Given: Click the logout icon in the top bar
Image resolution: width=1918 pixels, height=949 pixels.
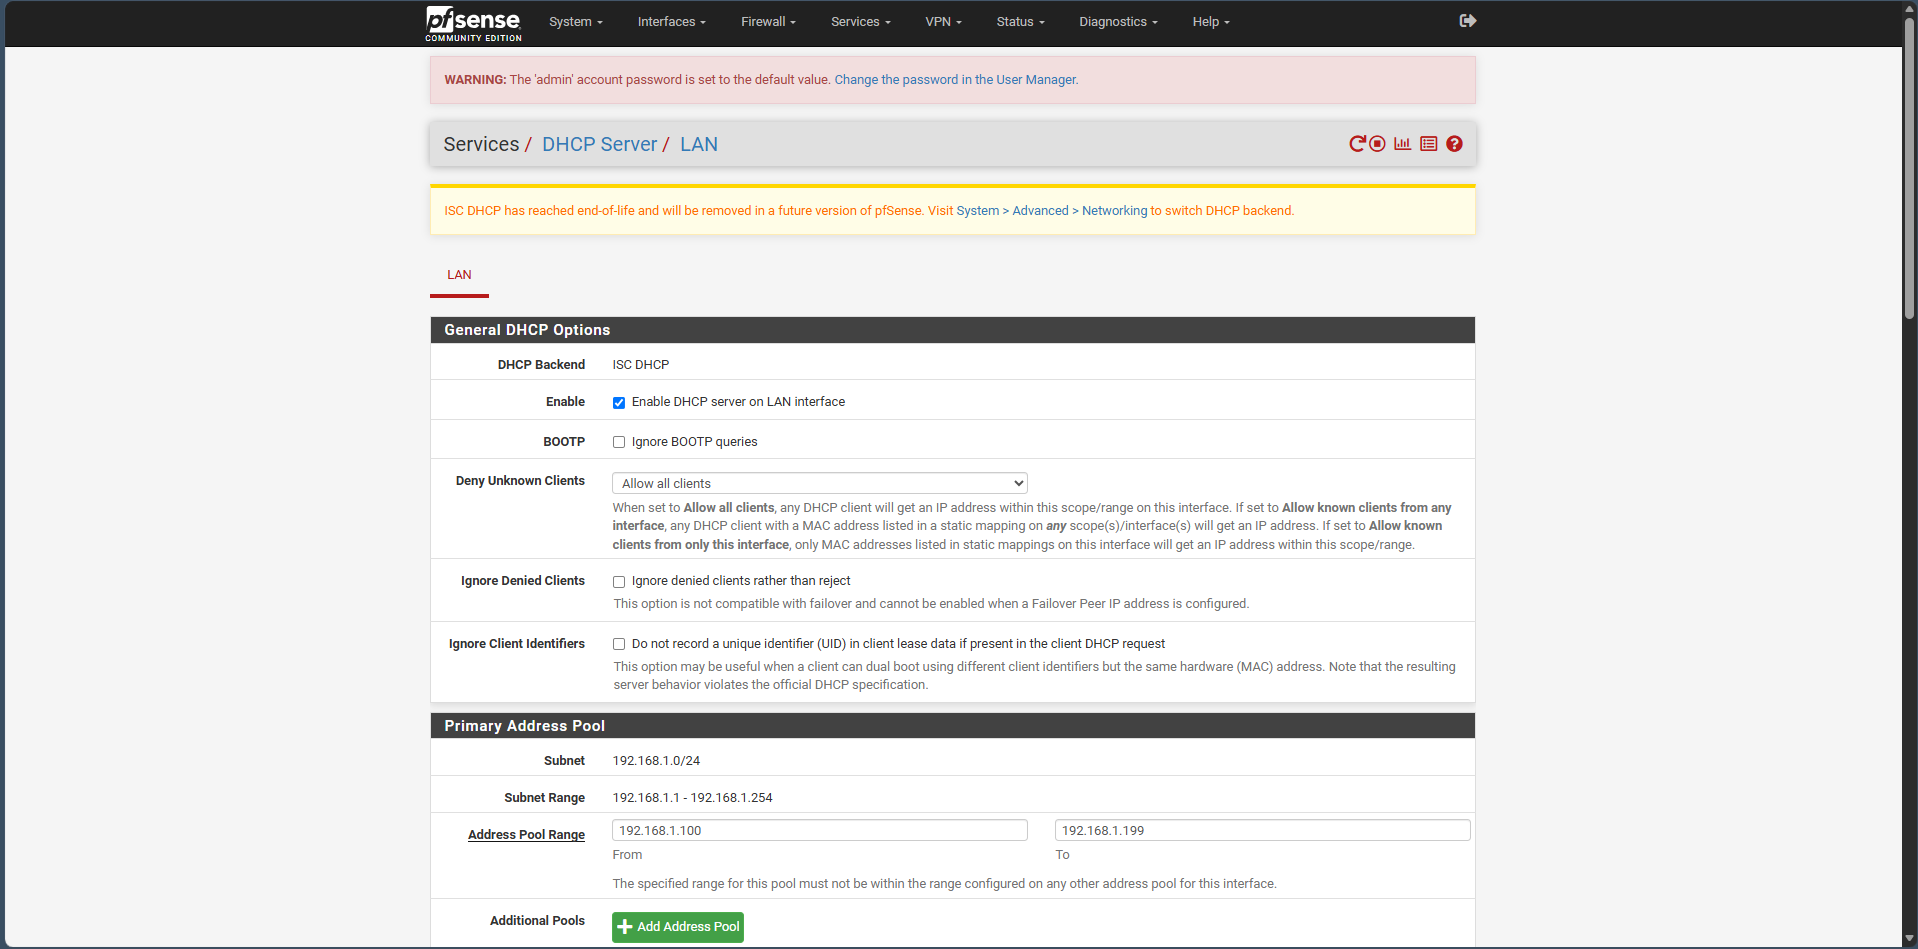Looking at the screenshot, I should click(x=1468, y=21).
